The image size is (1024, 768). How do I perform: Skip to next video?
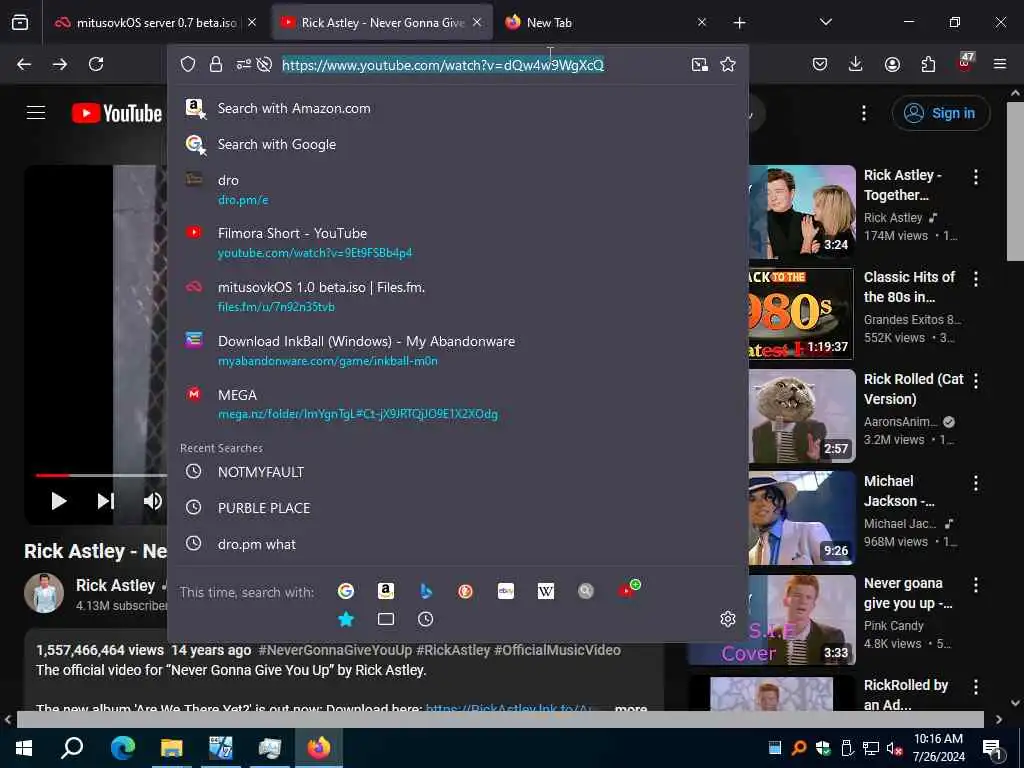[106, 501]
